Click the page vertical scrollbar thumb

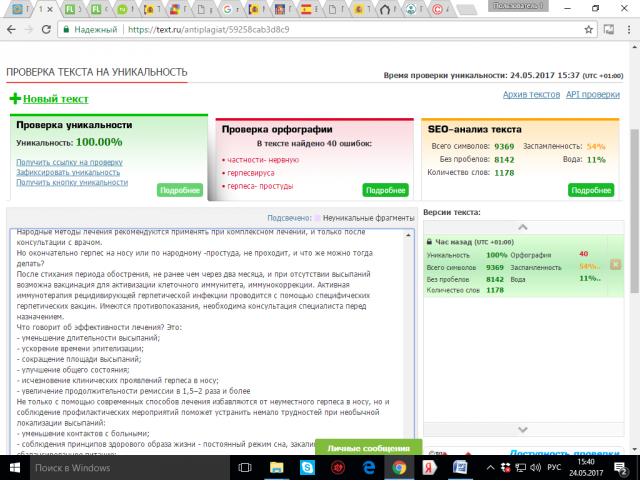click(634, 211)
